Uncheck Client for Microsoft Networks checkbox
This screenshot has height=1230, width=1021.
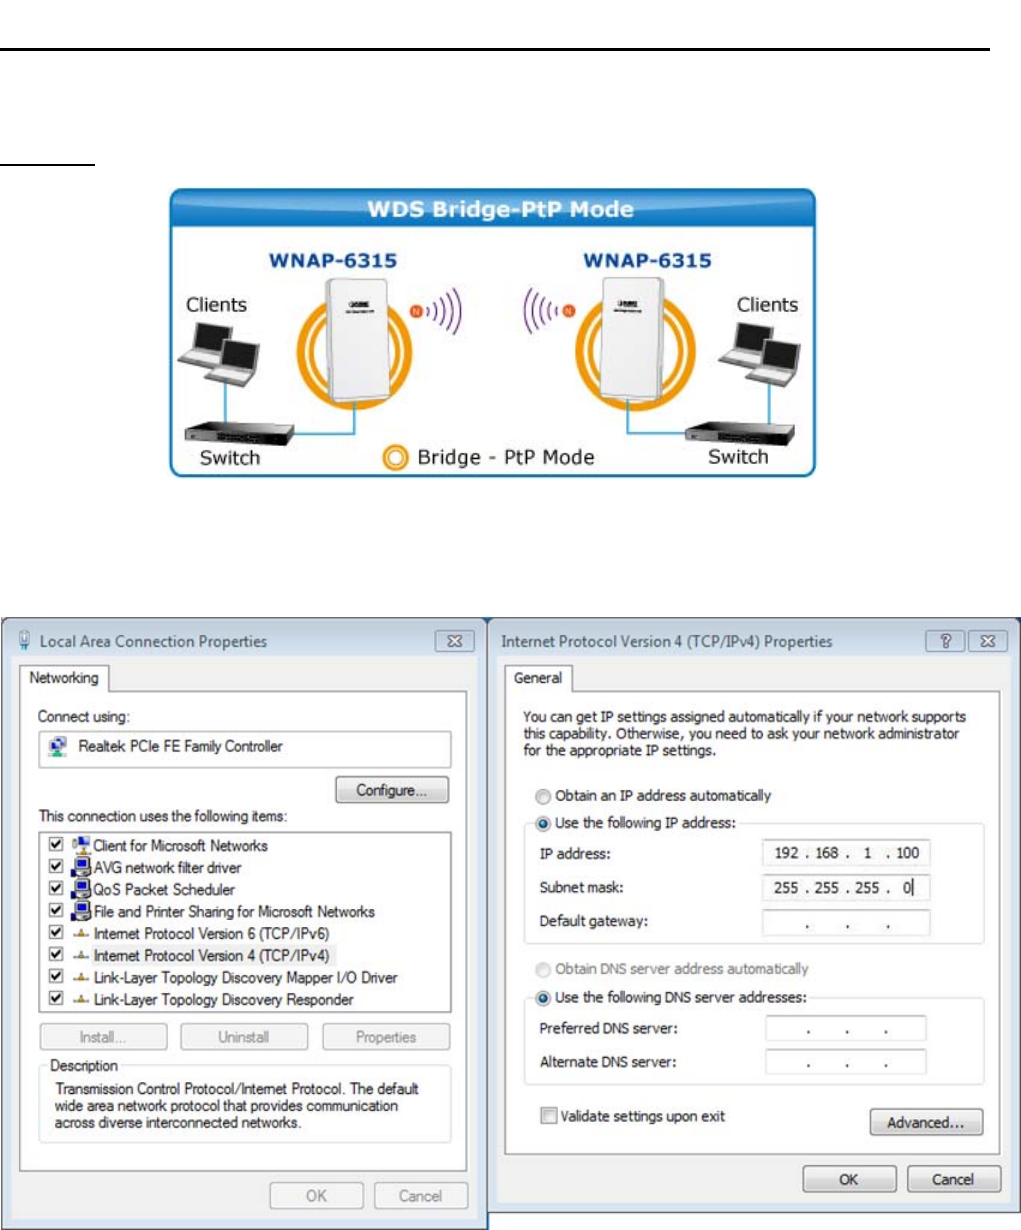(x=56, y=845)
